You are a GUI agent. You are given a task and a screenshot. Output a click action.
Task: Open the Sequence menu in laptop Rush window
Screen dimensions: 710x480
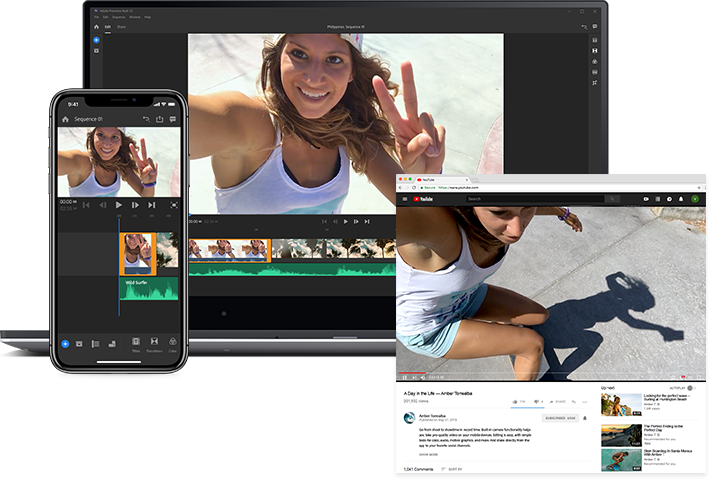(x=119, y=17)
